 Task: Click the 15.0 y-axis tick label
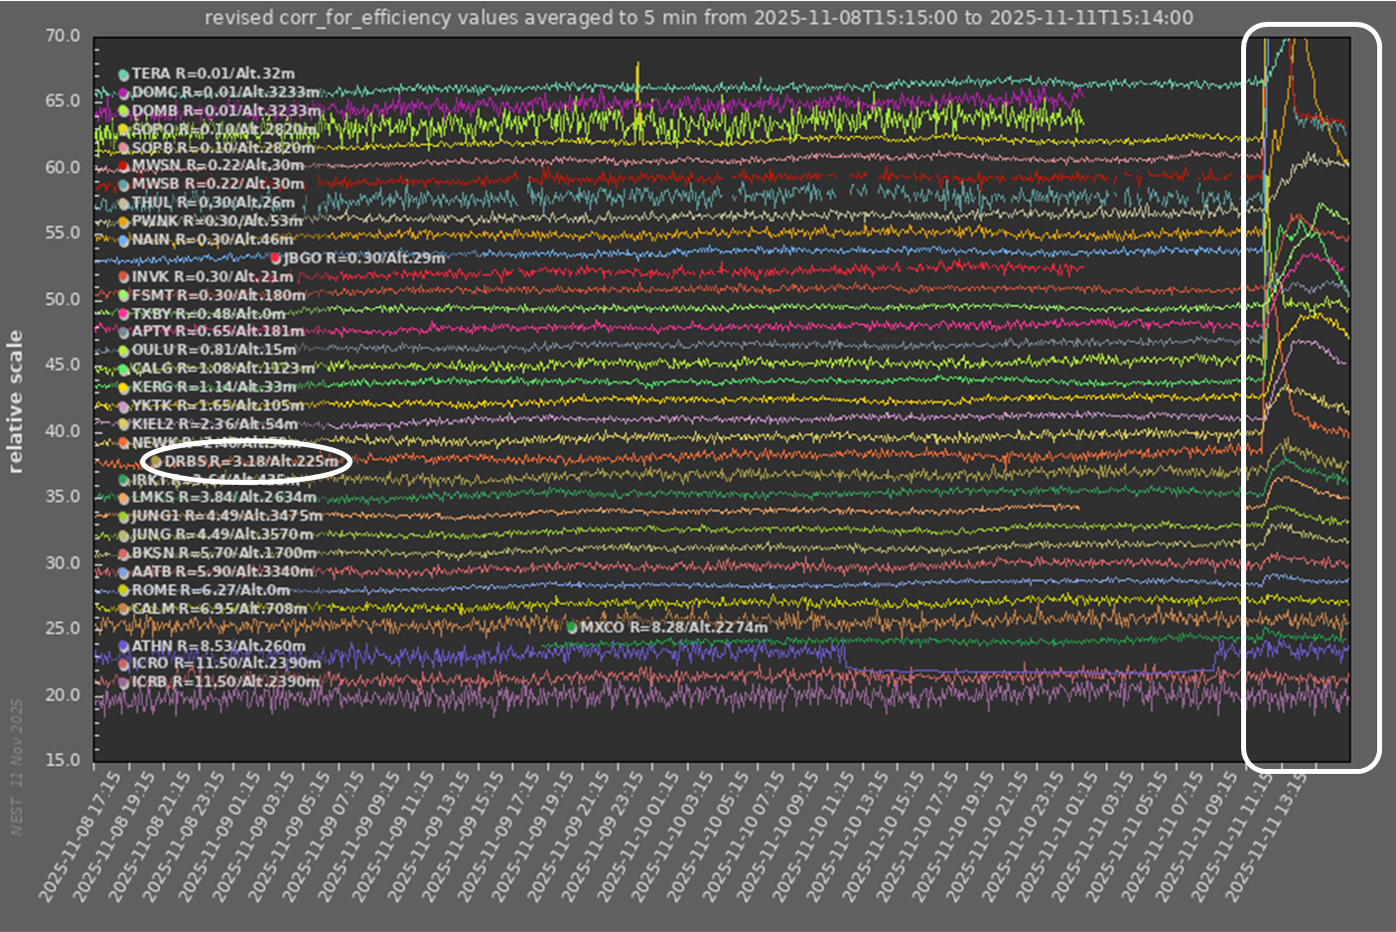(x=62, y=760)
